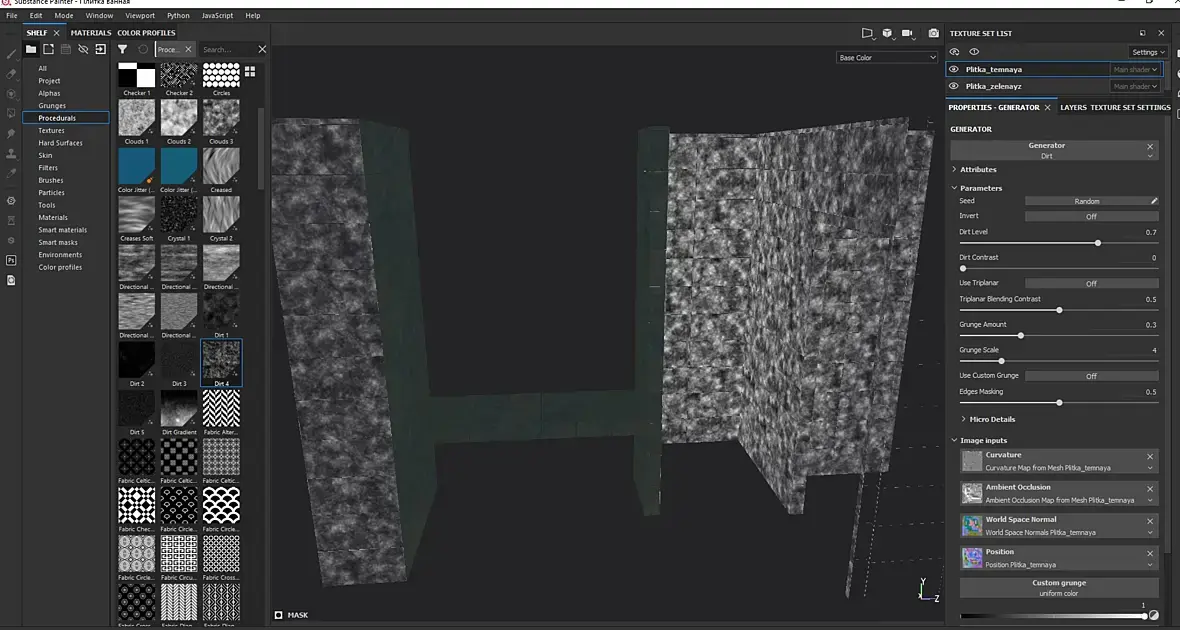Click the Export to Photoshop icon

click(x=11, y=260)
